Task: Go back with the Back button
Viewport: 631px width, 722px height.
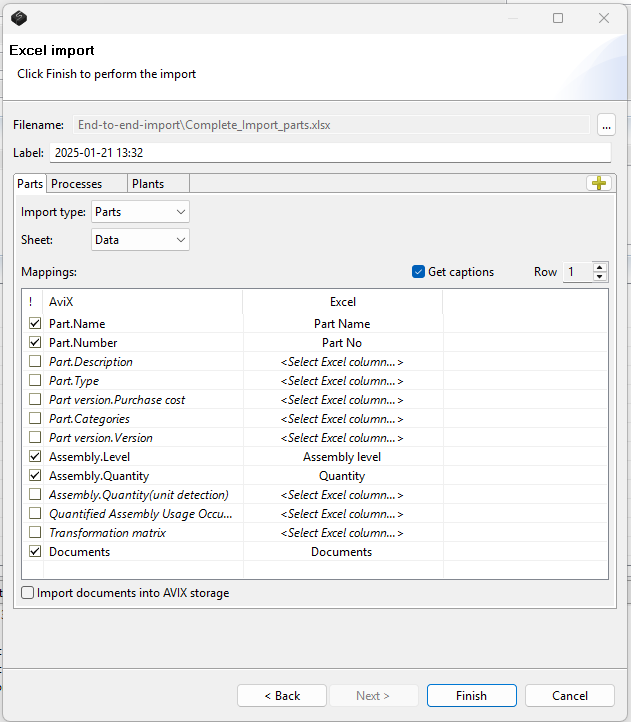Action: [282, 696]
